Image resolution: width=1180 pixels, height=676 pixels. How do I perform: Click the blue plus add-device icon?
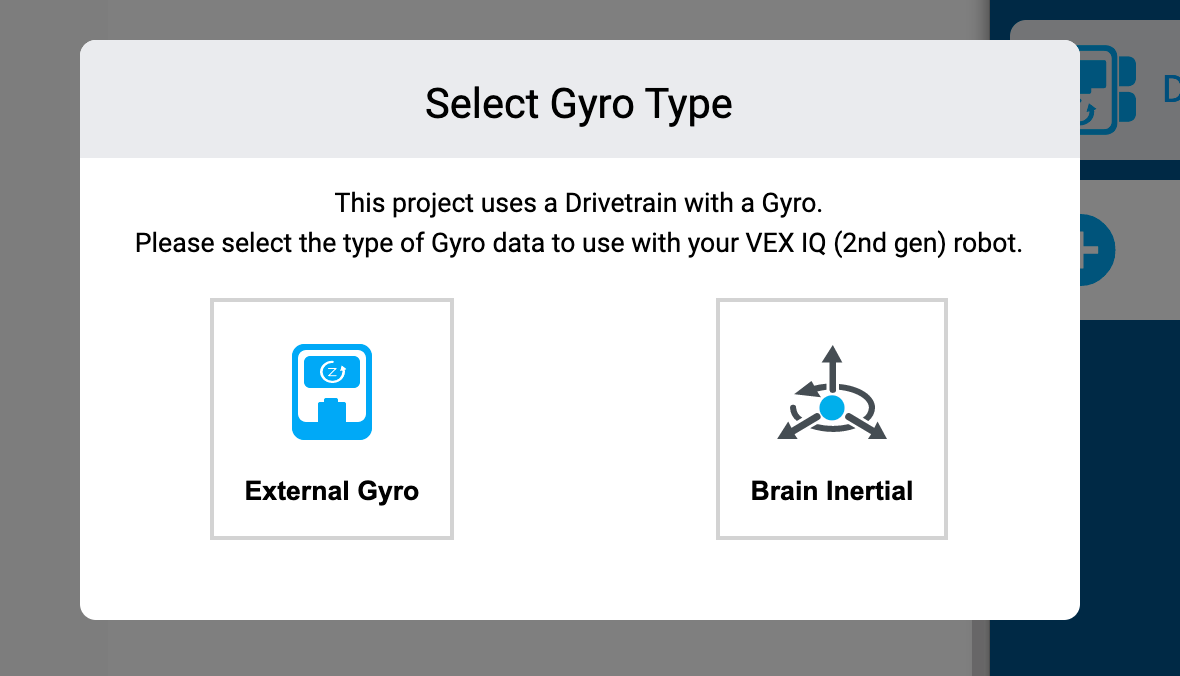1093,250
